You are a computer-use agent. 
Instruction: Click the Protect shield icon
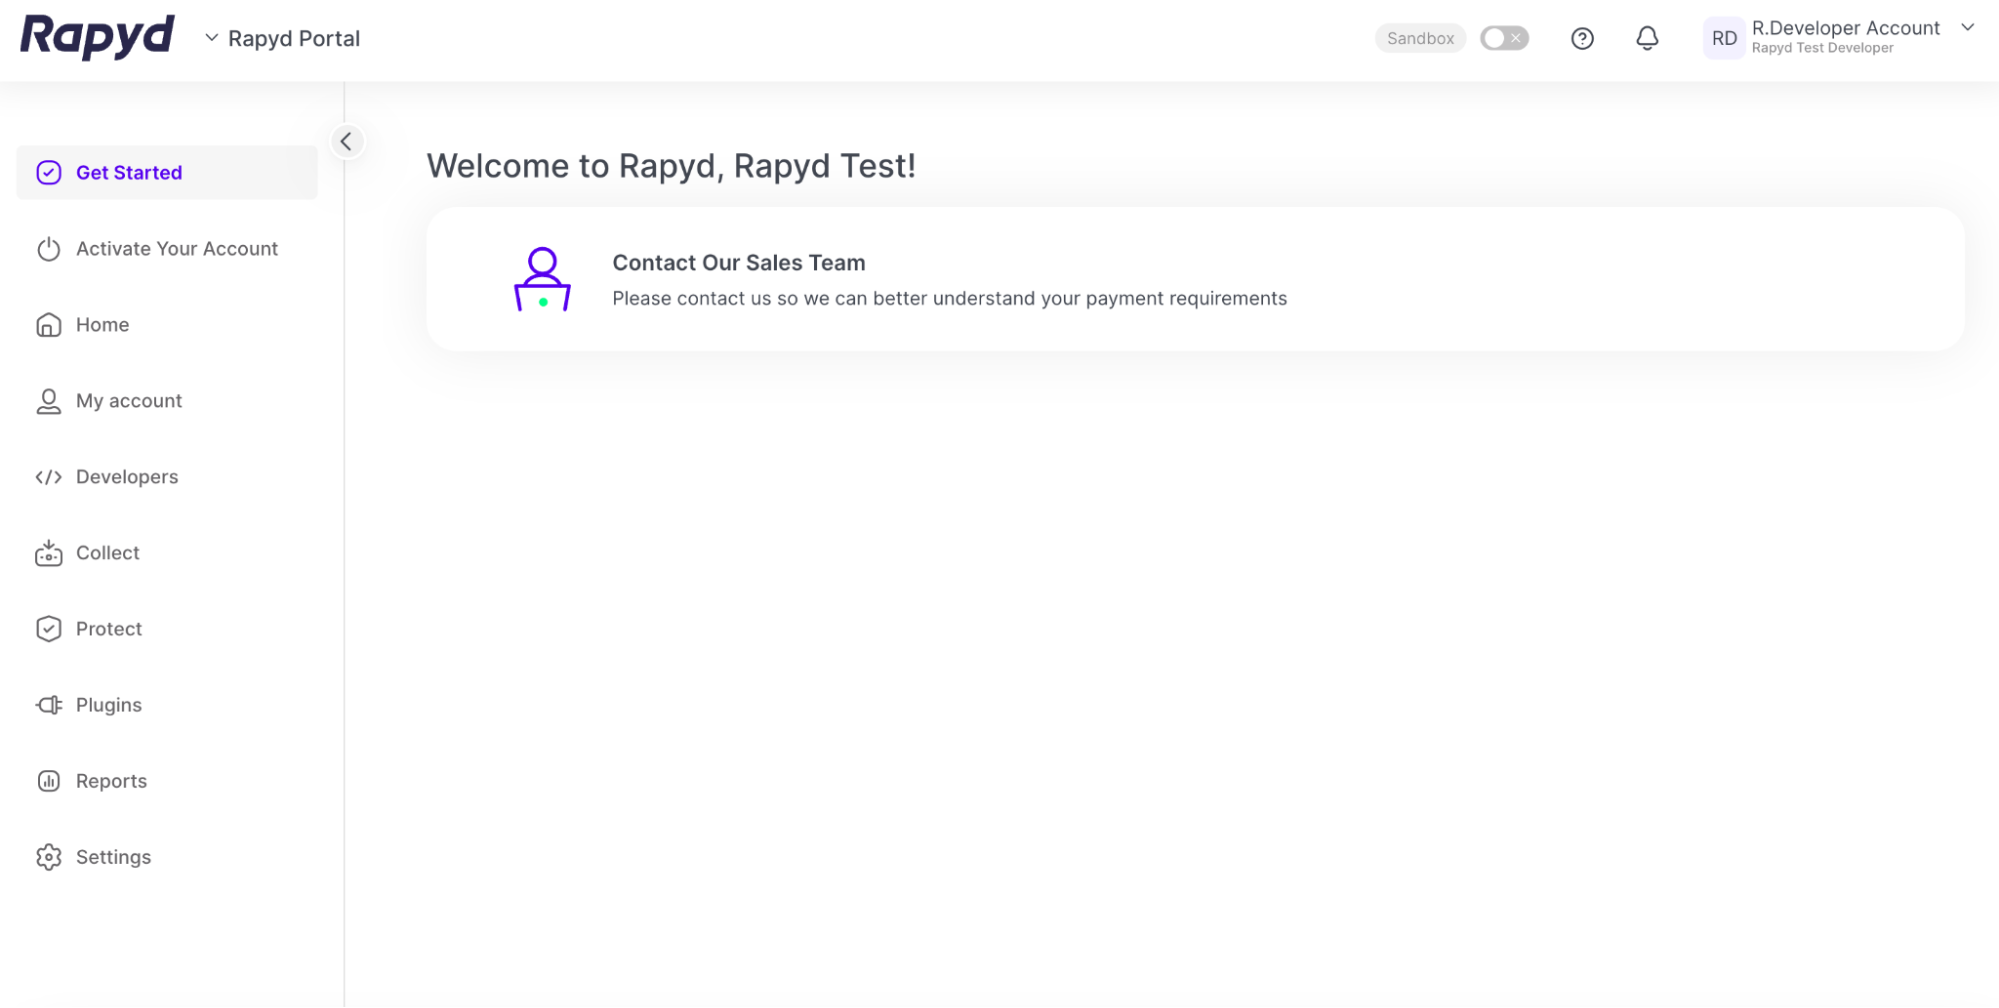pos(48,629)
